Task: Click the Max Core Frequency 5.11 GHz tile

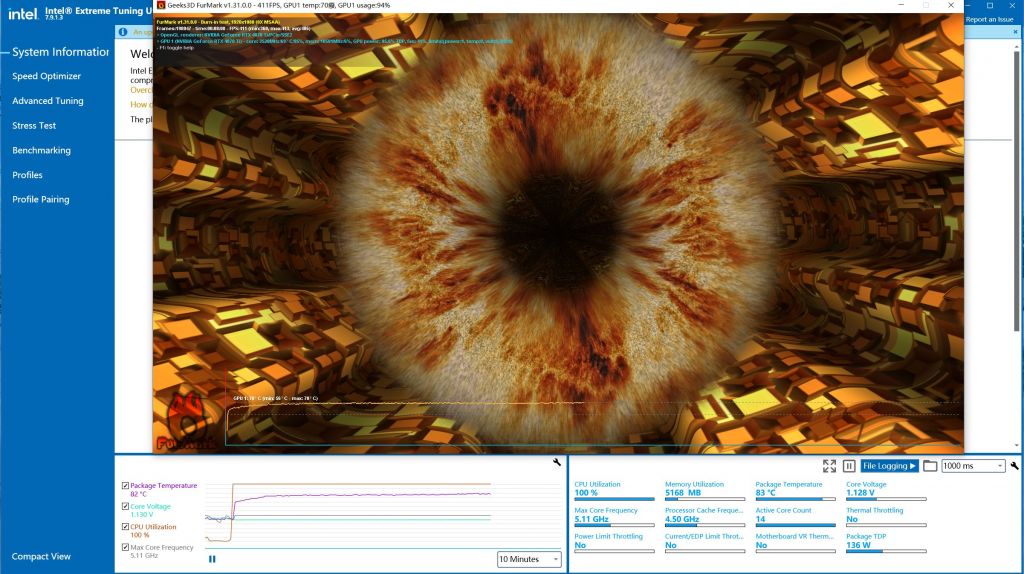Action: 614,517
